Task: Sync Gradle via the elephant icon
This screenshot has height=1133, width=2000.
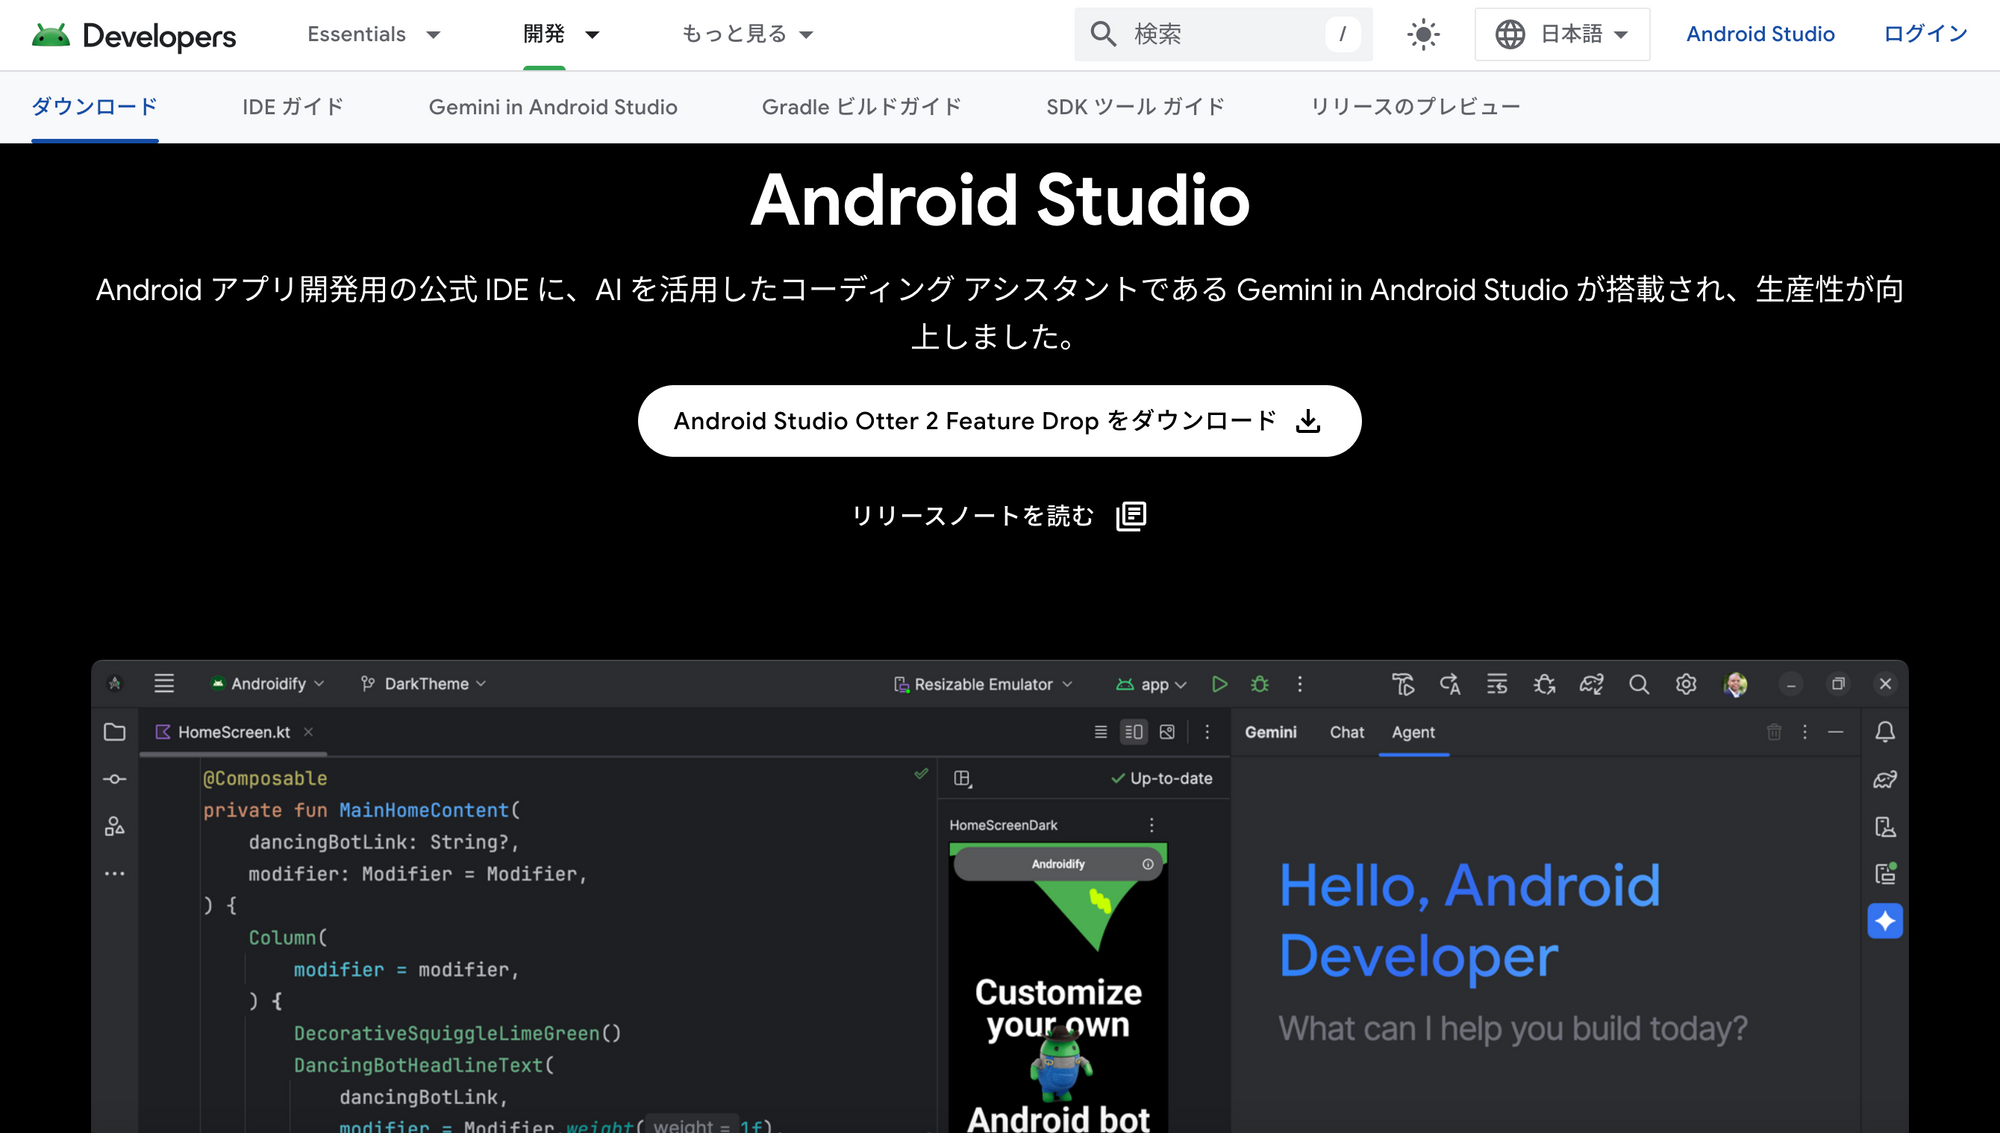Action: (x=1592, y=685)
